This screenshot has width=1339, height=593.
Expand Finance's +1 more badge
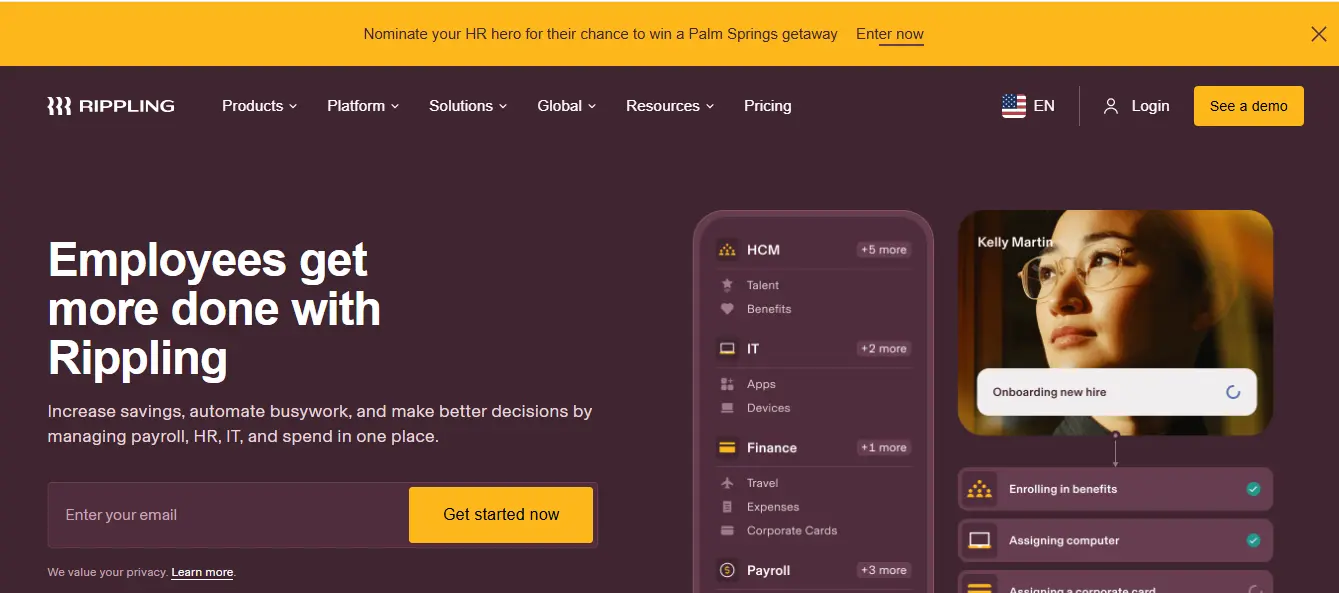tap(884, 448)
